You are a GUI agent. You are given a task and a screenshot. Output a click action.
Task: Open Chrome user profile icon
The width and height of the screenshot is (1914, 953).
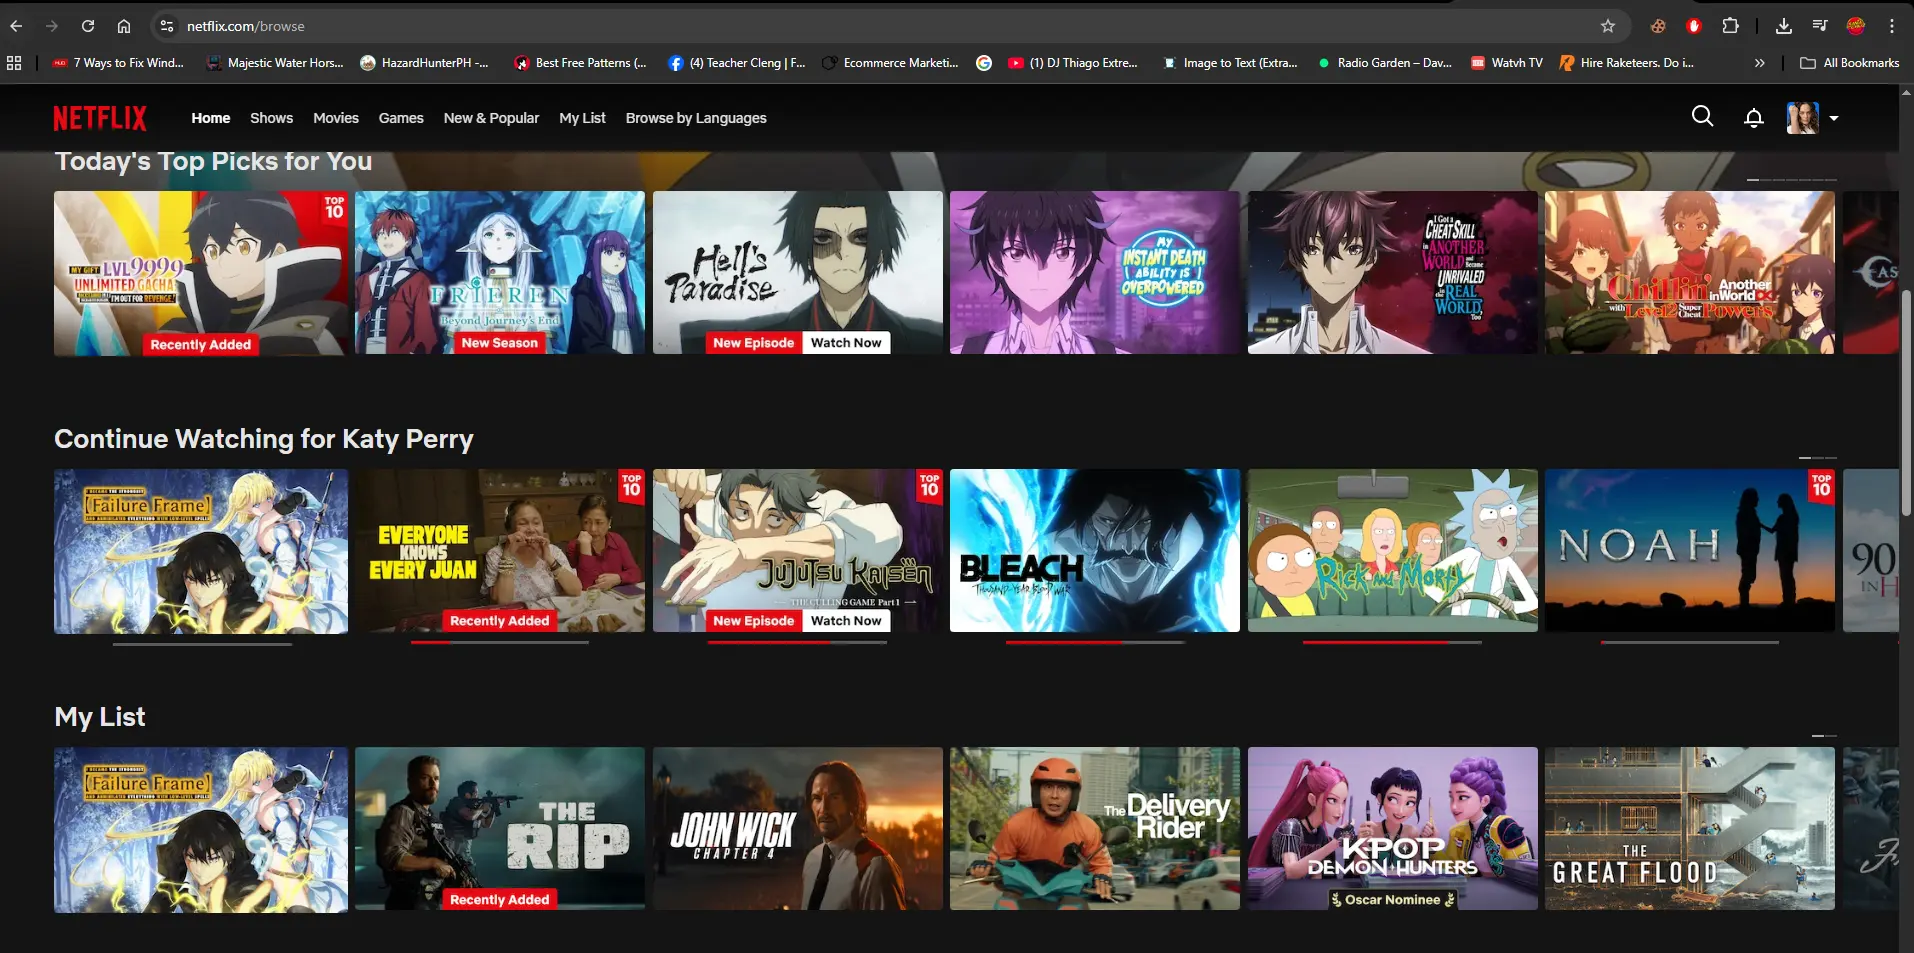point(1856,26)
